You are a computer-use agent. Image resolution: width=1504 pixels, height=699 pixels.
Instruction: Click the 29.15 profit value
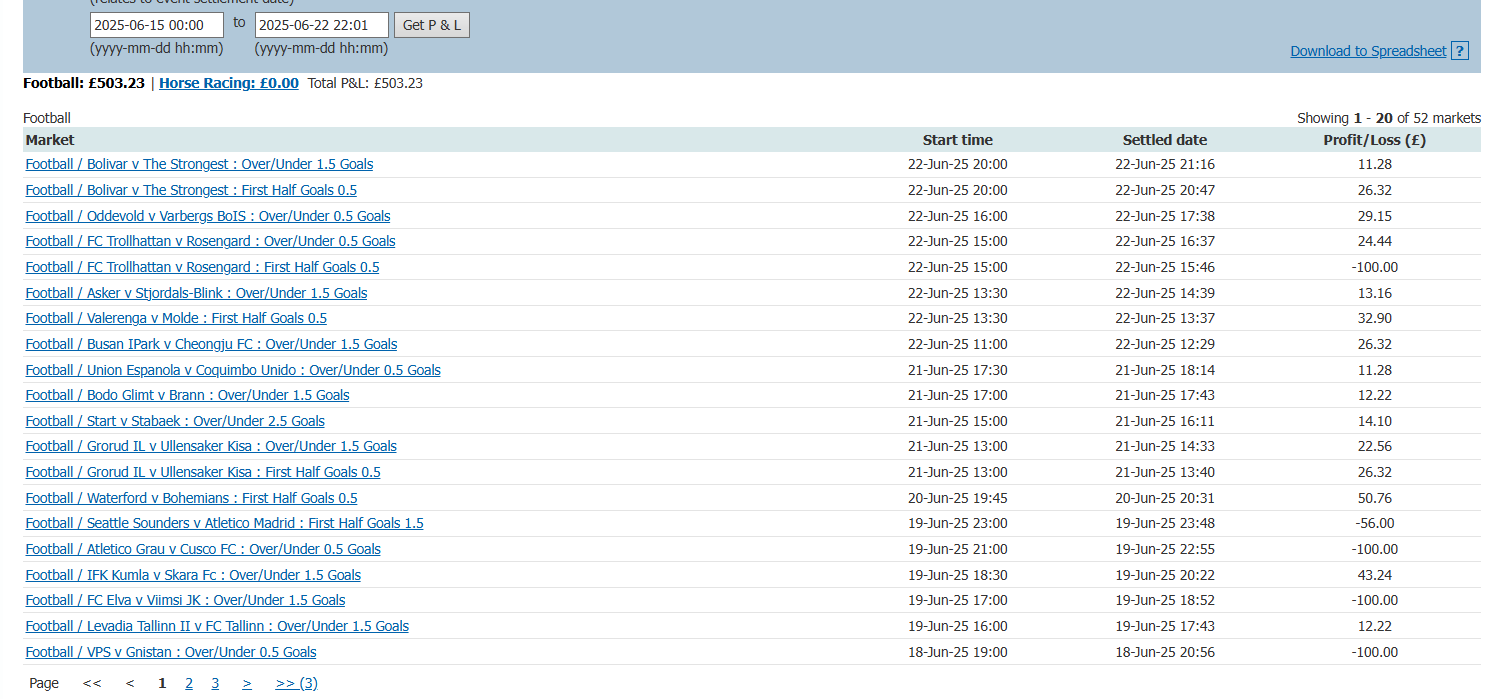click(x=1374, y=216)
